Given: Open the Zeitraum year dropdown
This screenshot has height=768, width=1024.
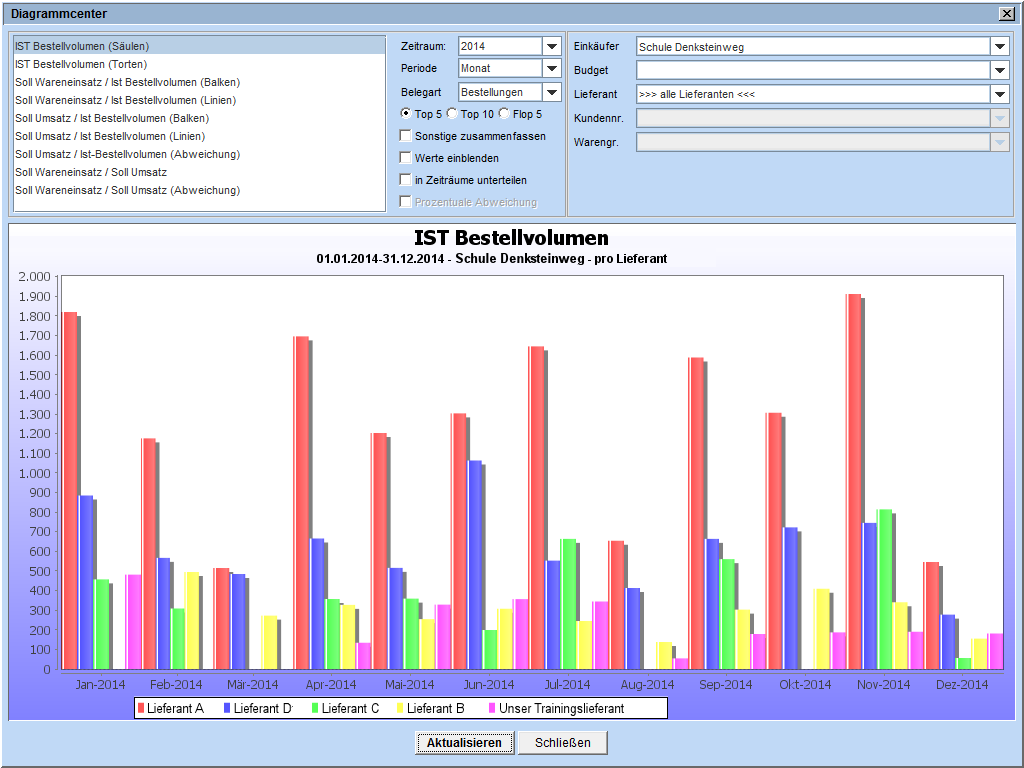Looking at the screenshot, I should tap(551, 46).
